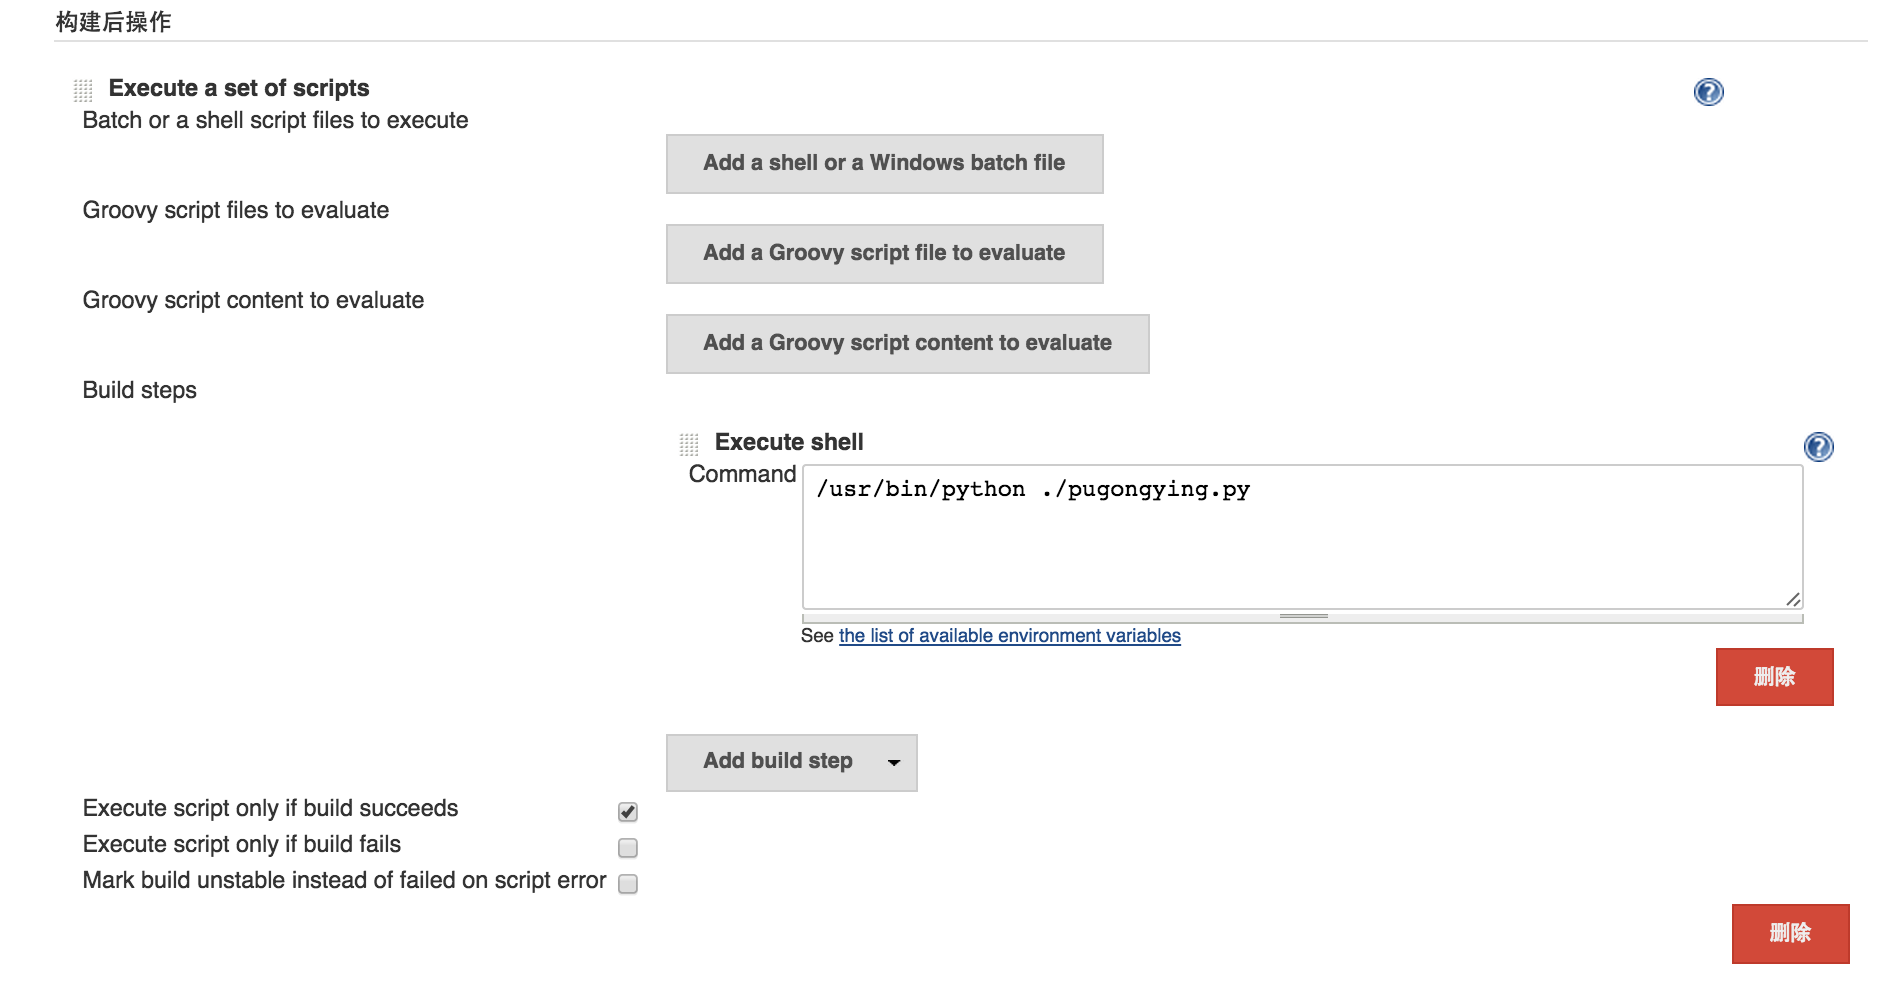
Task: Uncheck Execute script only if build succeeds
Action: (628, 811)
